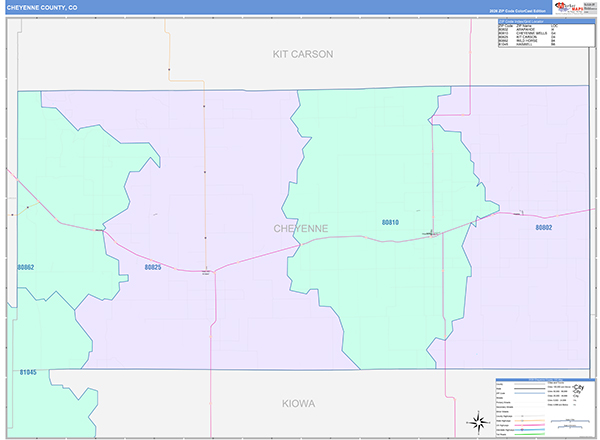Screen dimensions: 600x440
Task: Click the 'CHEYENNE COUNTY, CO' map title
Action: [42, 8]
